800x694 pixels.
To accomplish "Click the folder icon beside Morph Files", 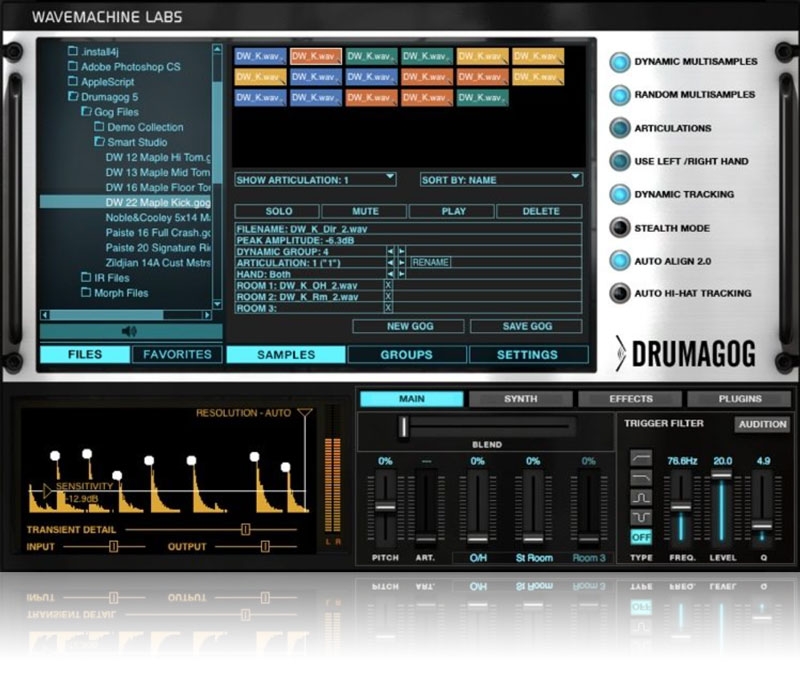I will pyautogui.click(x=86, y=292).
